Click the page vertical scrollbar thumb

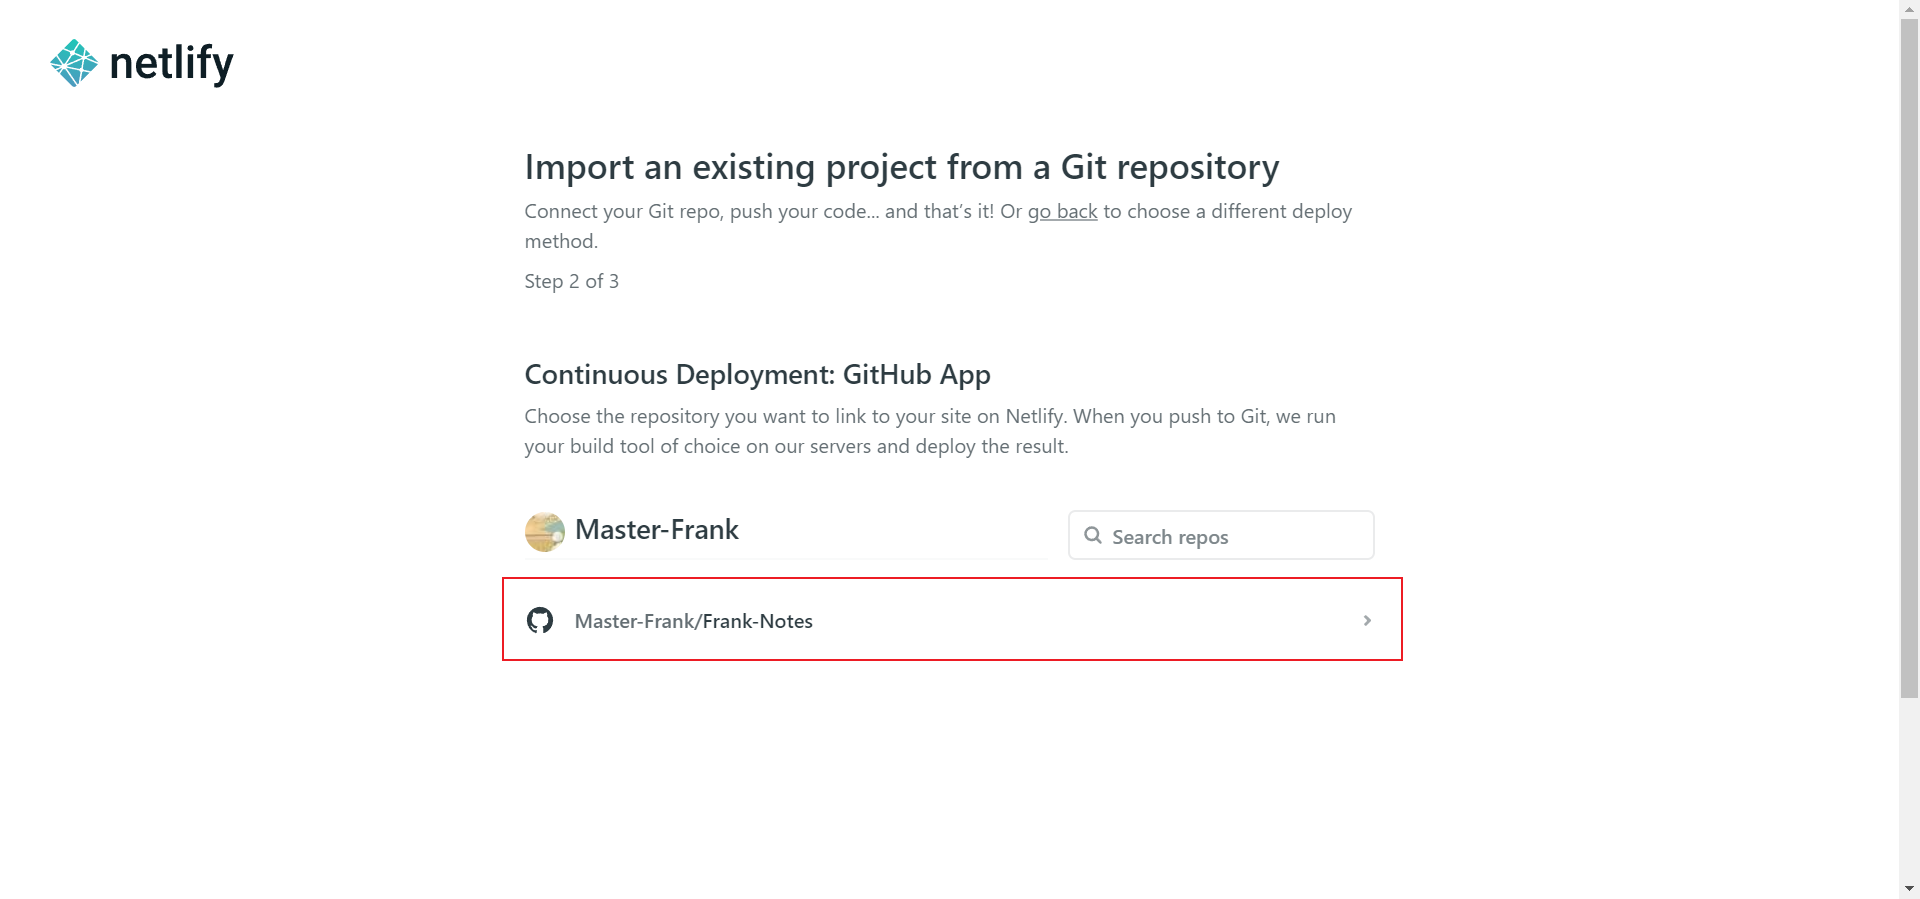(x=1910, y=357)
